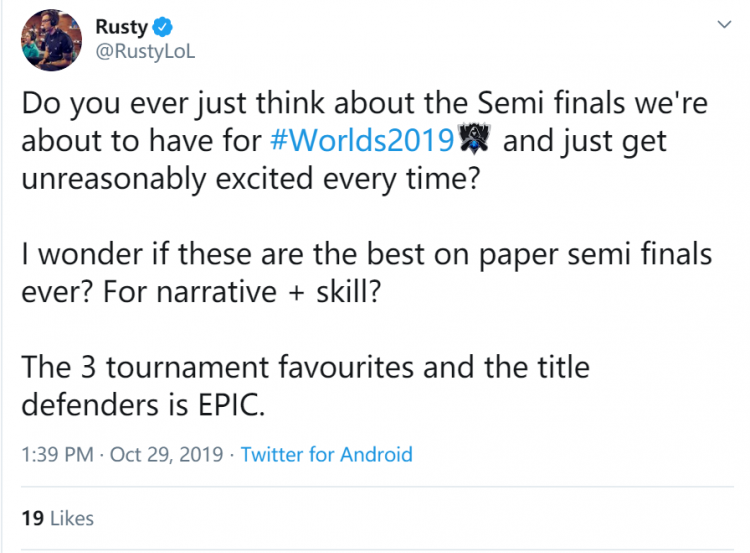Click the text 'ever? For narrative + skill?'
This screenshot has width=750, height=553.
coord(201,292)
